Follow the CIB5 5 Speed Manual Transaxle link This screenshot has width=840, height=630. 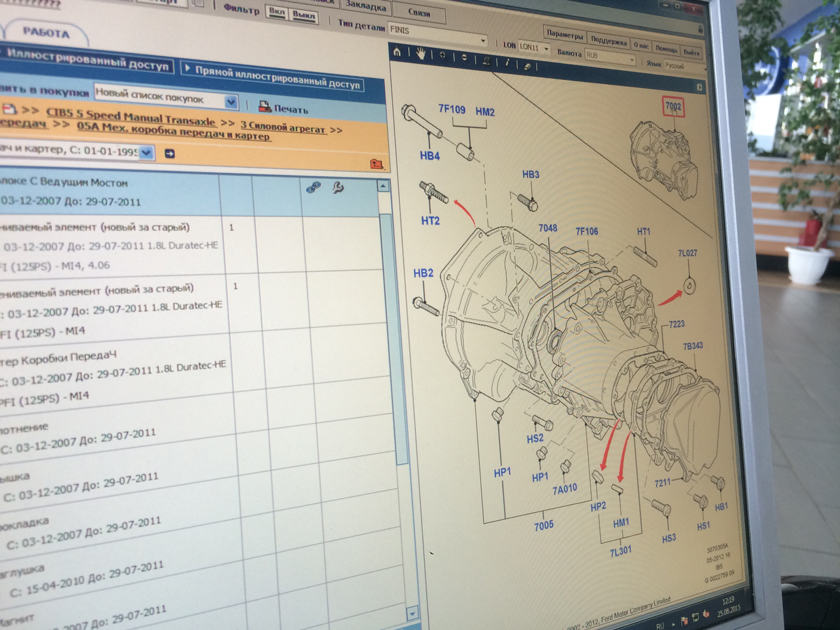(131, 117)
